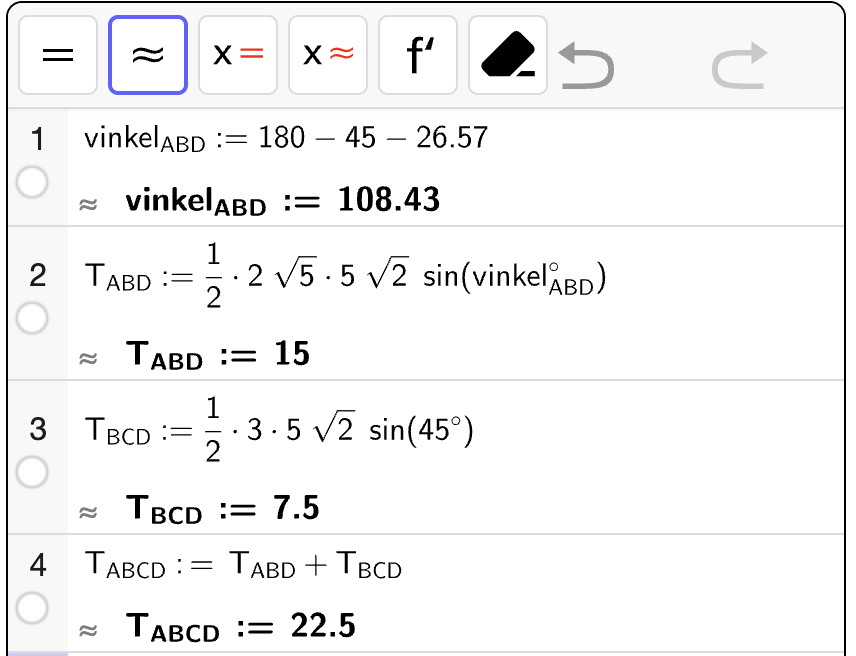Select the Numeric approximation (≈) tool
The width and height of the screenshot is (856, 656).
148,55
